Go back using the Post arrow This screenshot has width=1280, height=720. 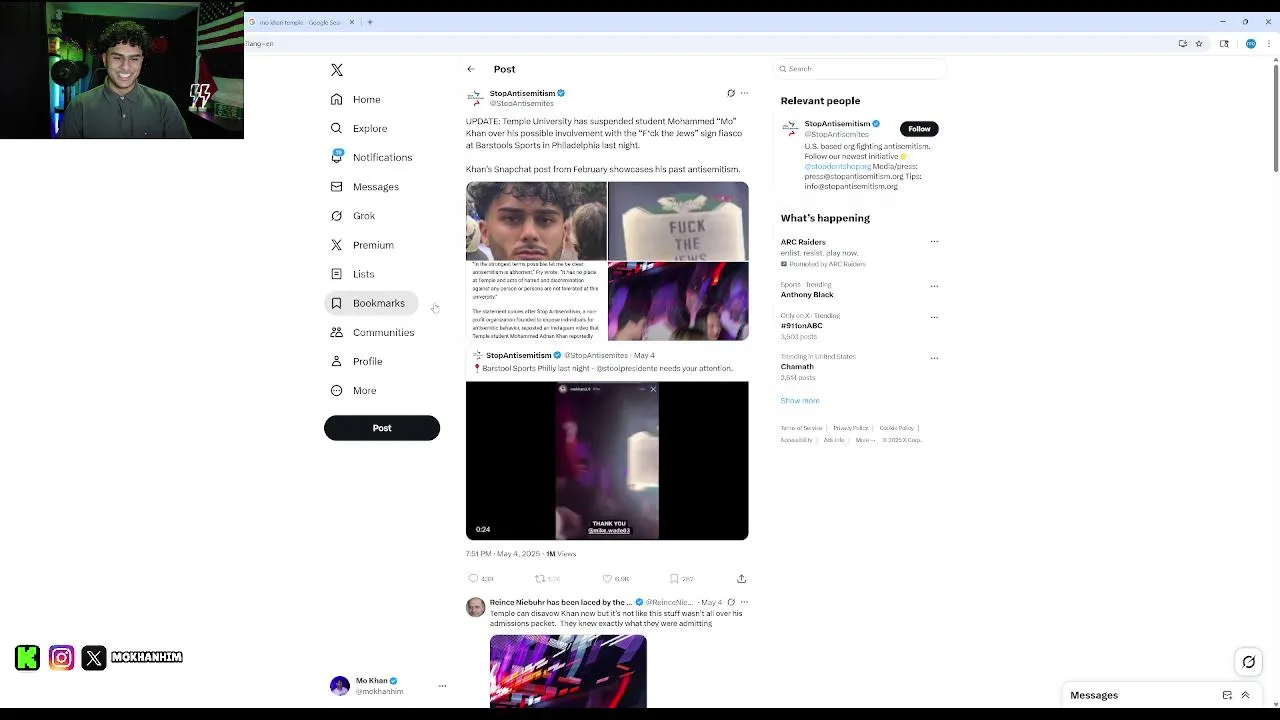click(471, 69)
